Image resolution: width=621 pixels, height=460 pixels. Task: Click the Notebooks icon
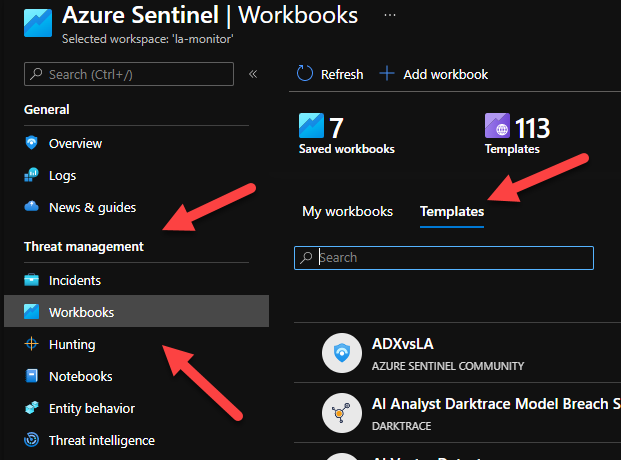click(31, 376)
